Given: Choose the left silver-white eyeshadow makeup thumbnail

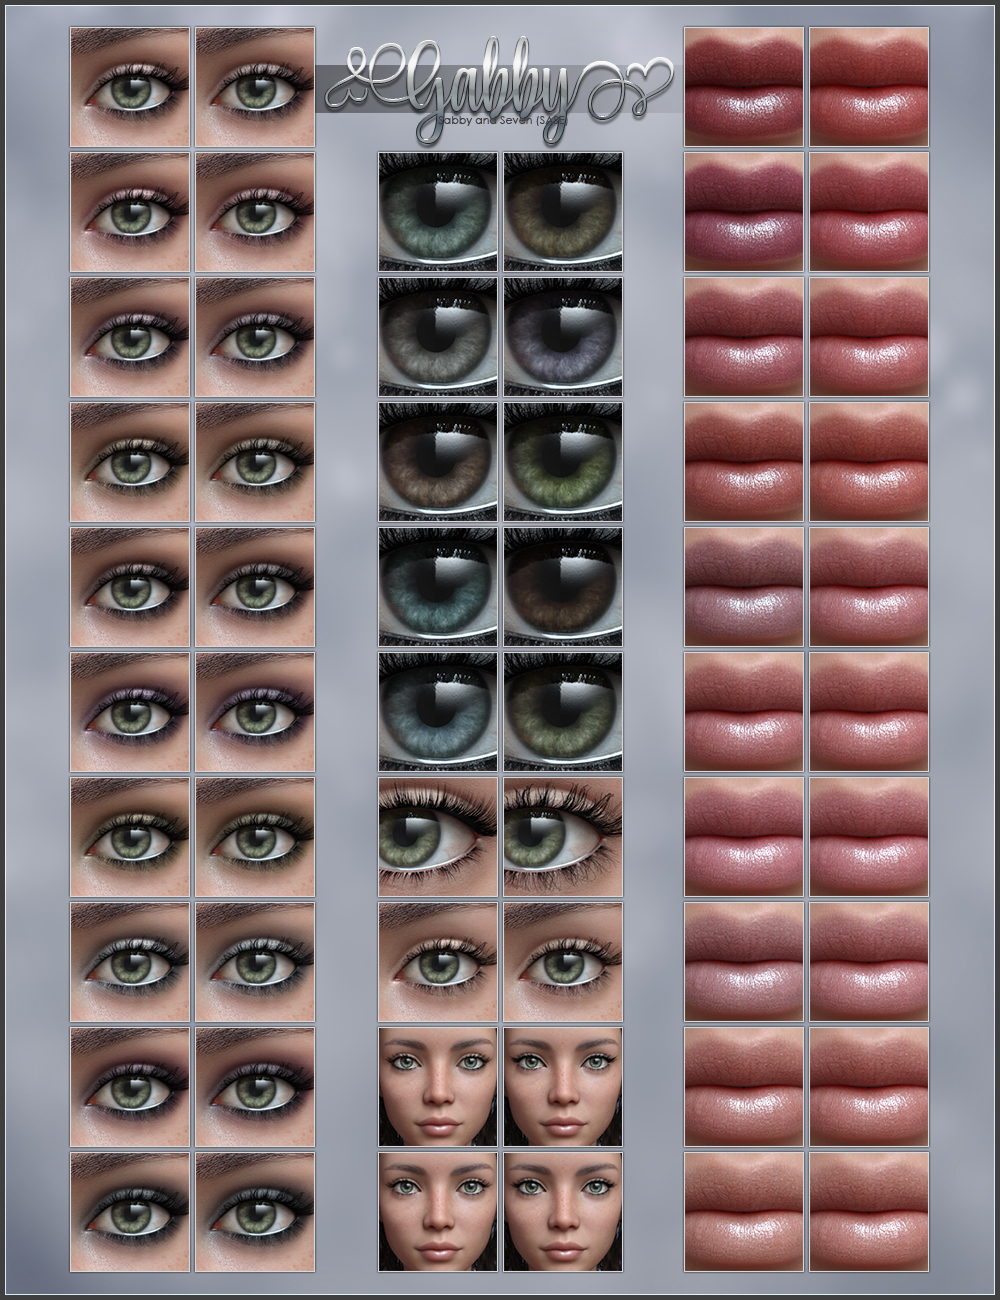Looking at the screenshot, I should pos(130,960).
